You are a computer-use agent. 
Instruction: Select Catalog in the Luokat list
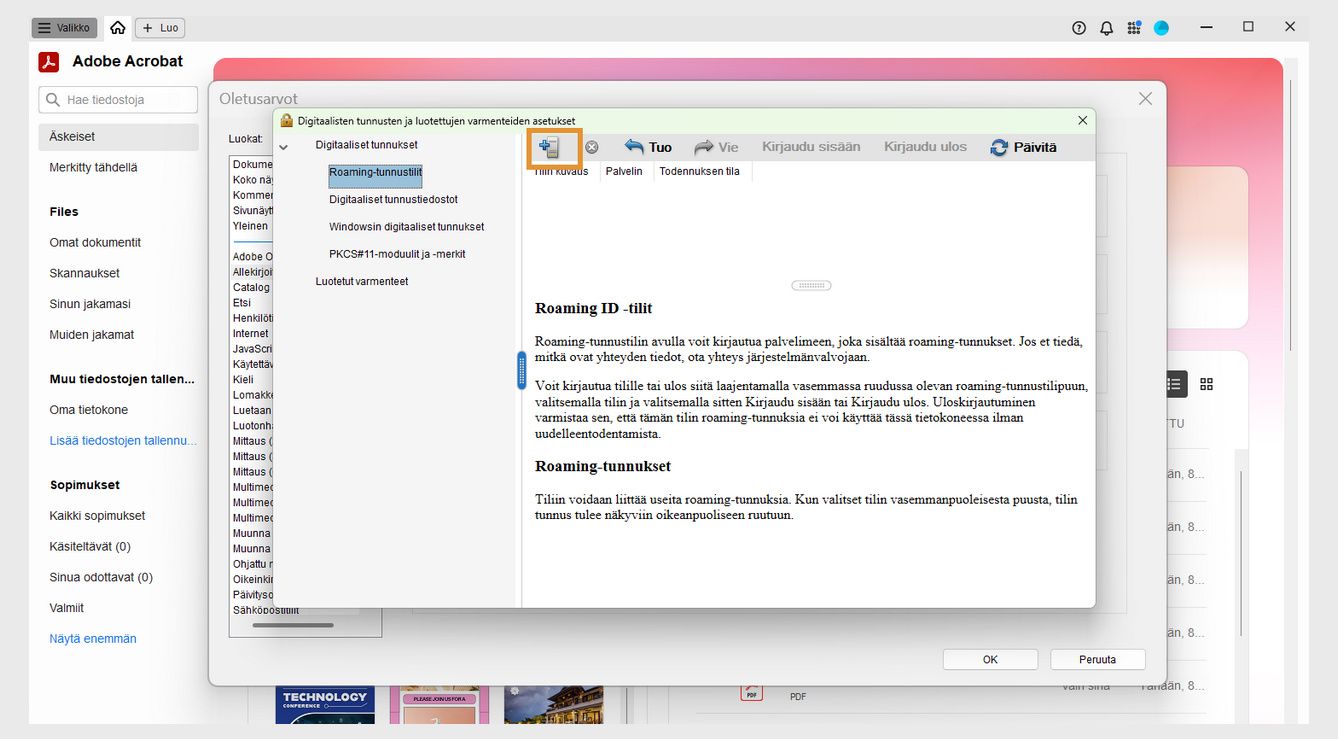coord(251,287)
